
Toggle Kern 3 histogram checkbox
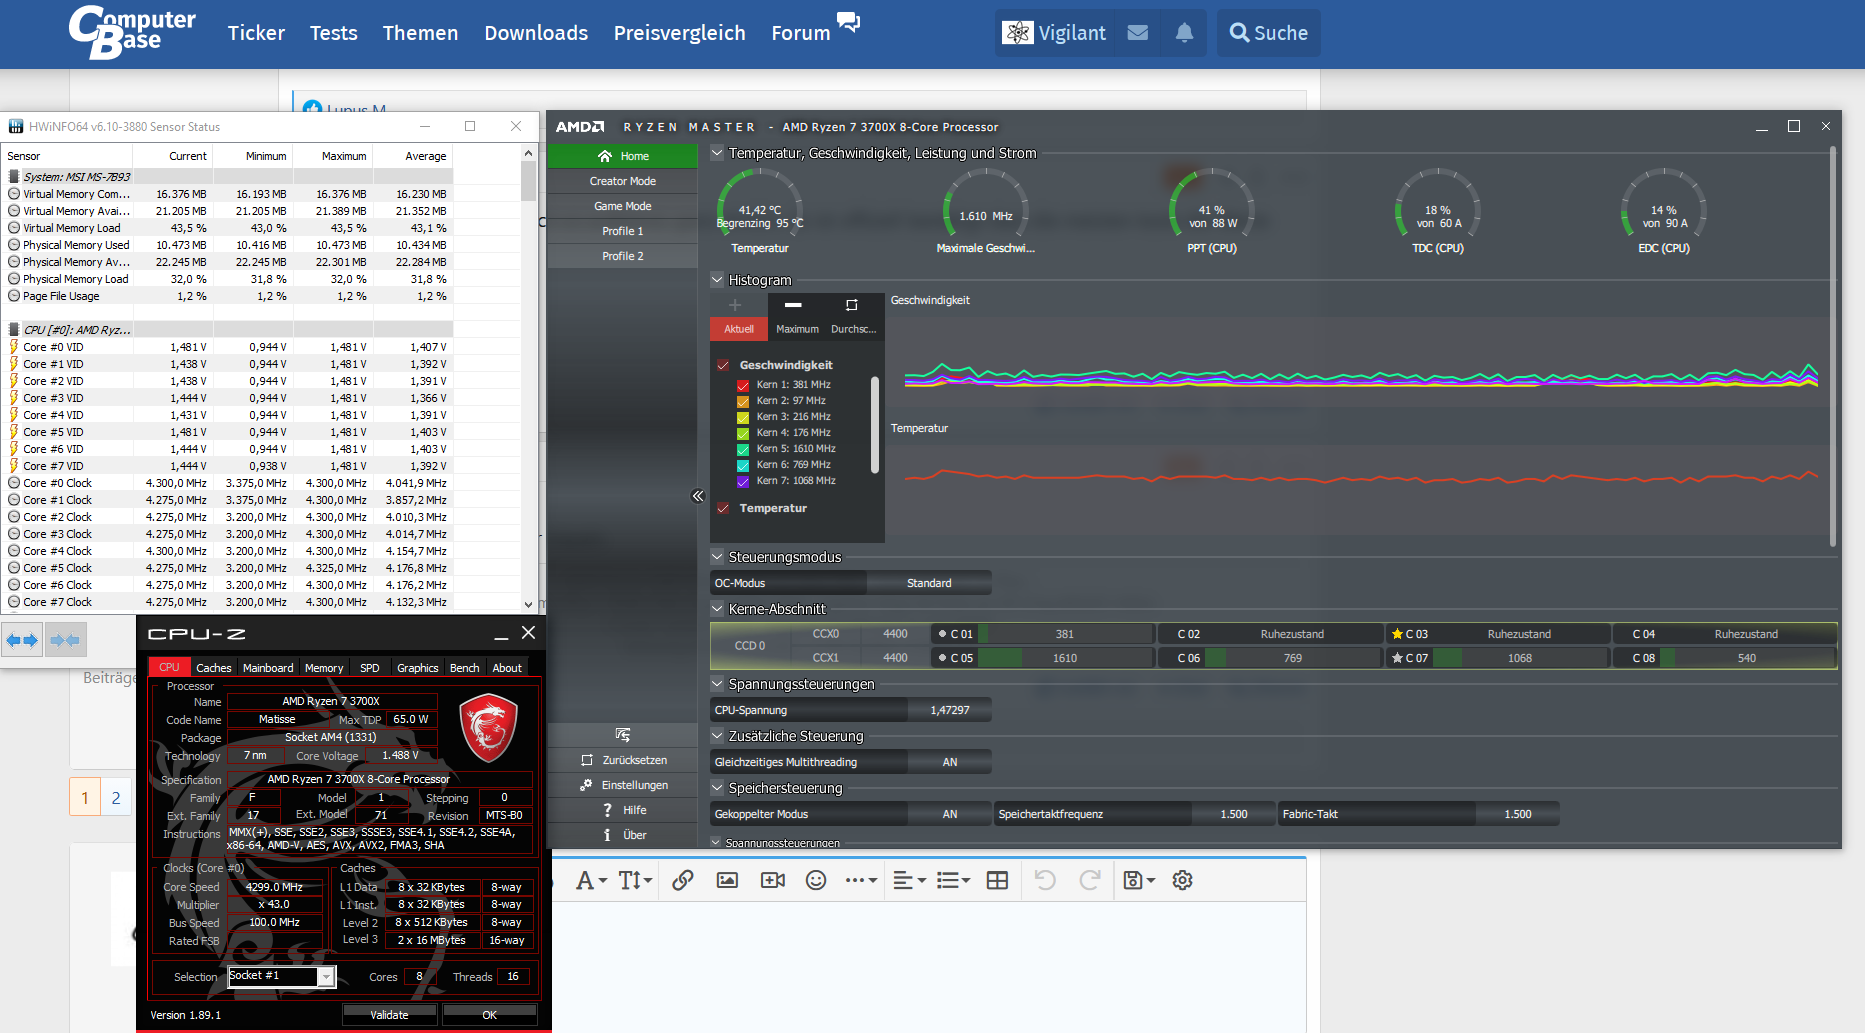click(x=743, y=417)
